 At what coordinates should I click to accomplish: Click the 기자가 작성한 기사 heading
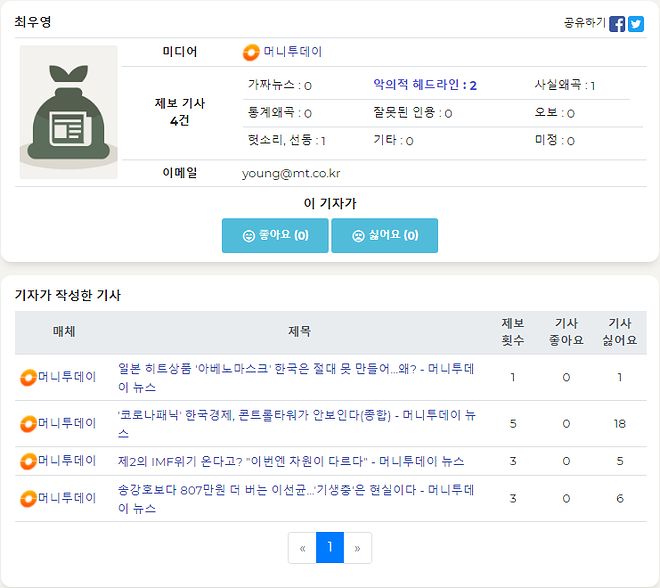[x=68, y=295]
